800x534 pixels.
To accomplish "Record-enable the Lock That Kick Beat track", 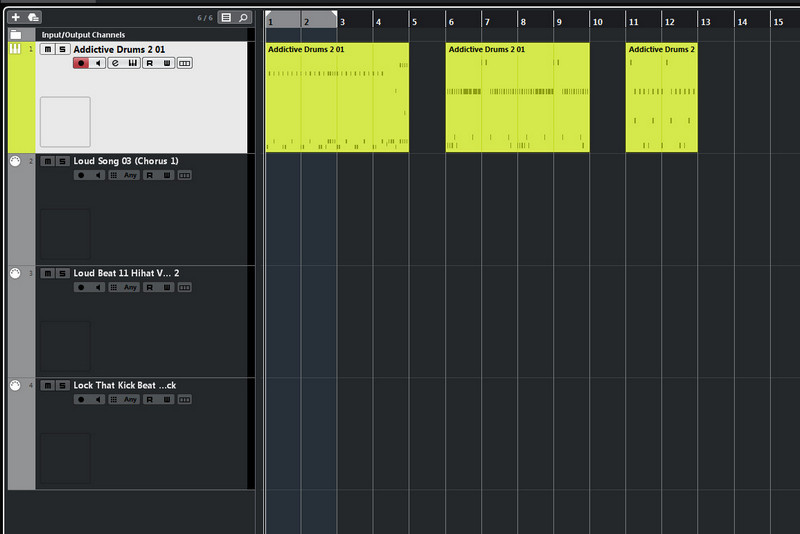I will coord(81,400).
